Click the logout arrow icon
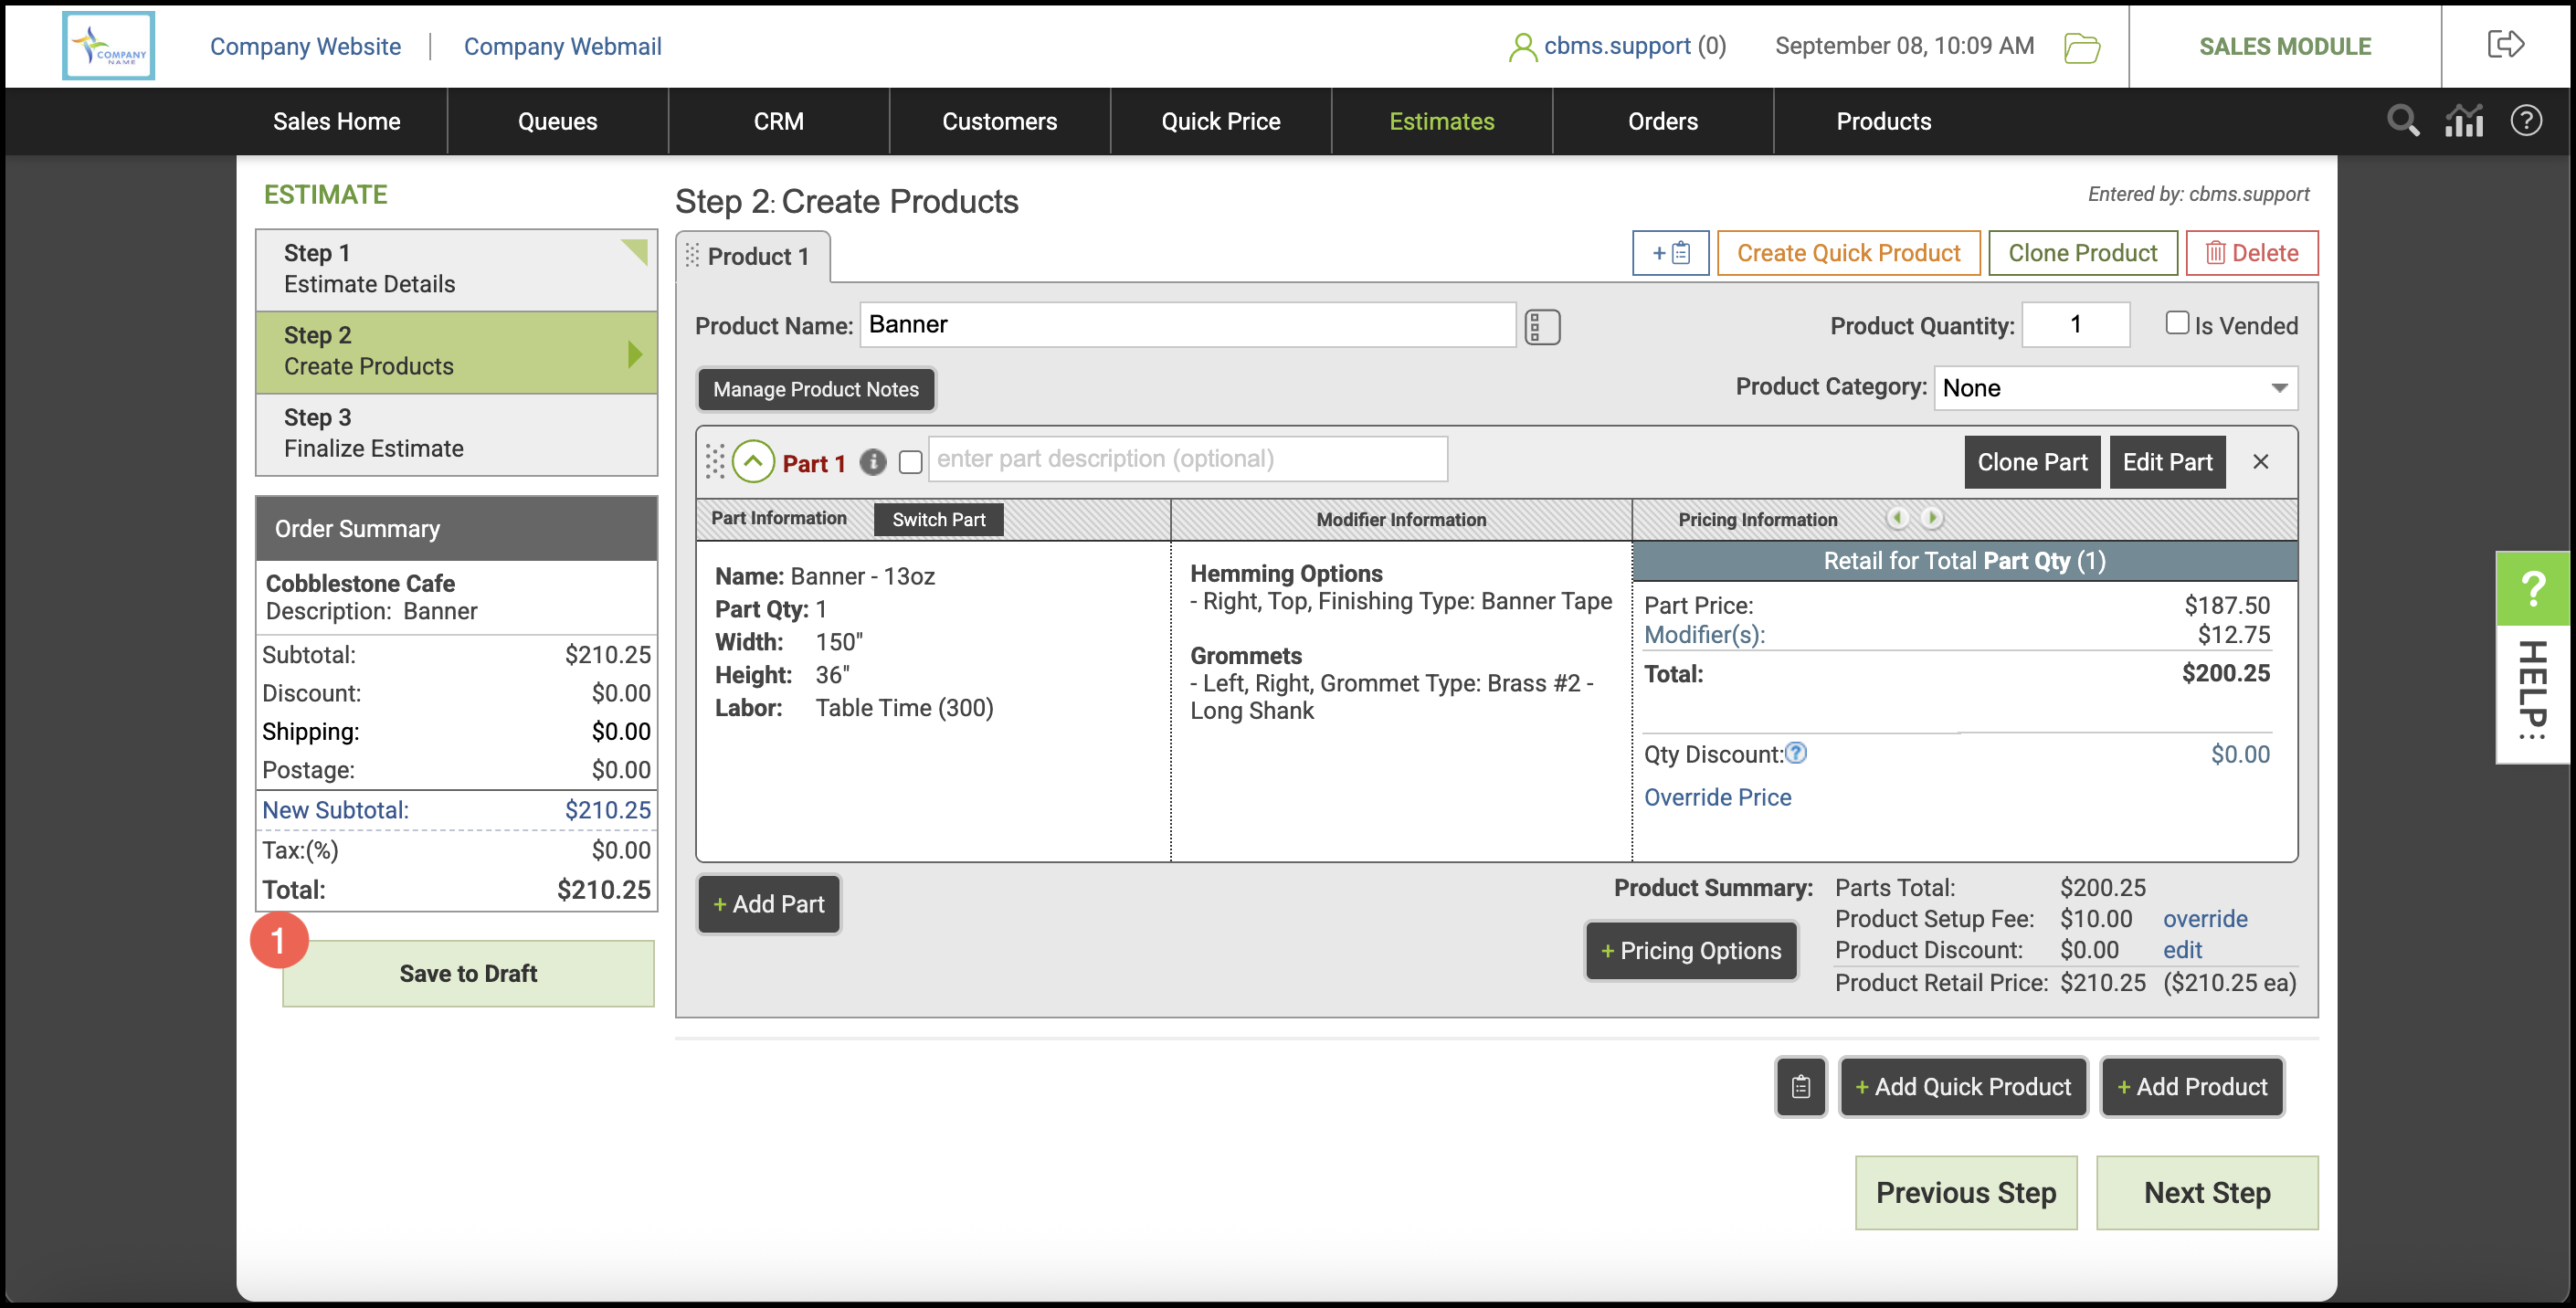 point(2505,45)
